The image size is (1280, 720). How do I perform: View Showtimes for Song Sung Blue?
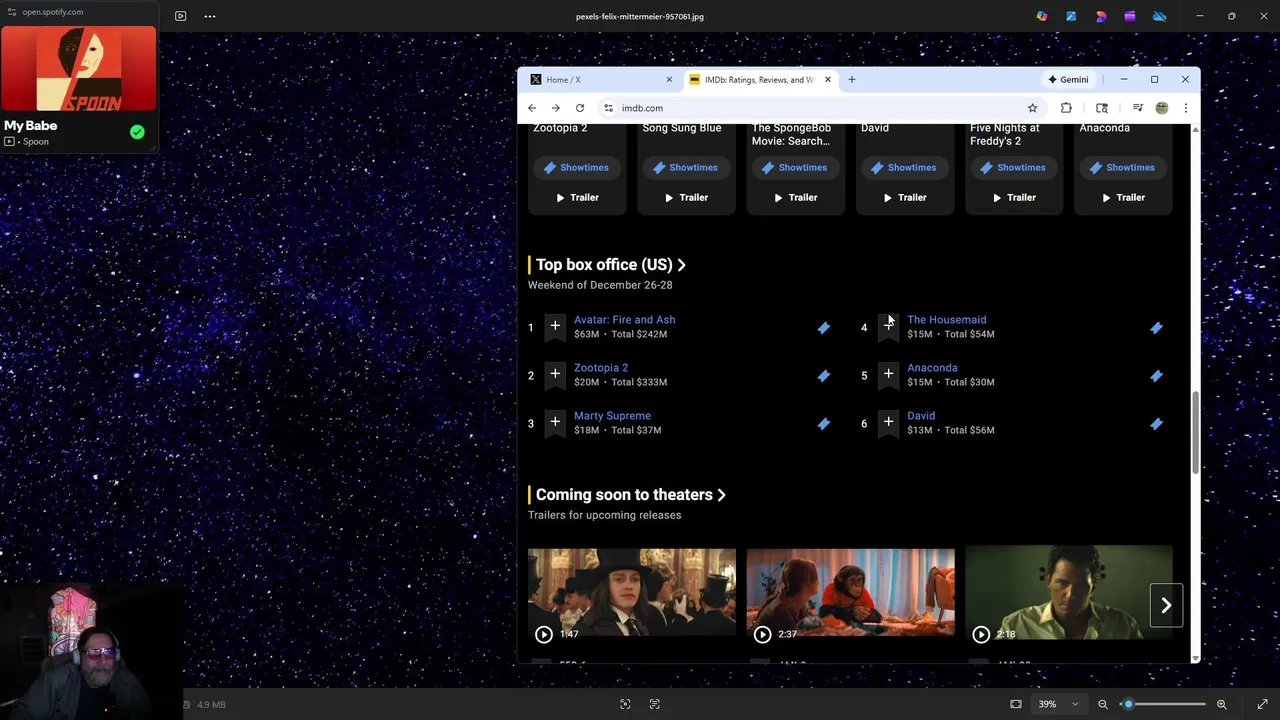point(685,168)
